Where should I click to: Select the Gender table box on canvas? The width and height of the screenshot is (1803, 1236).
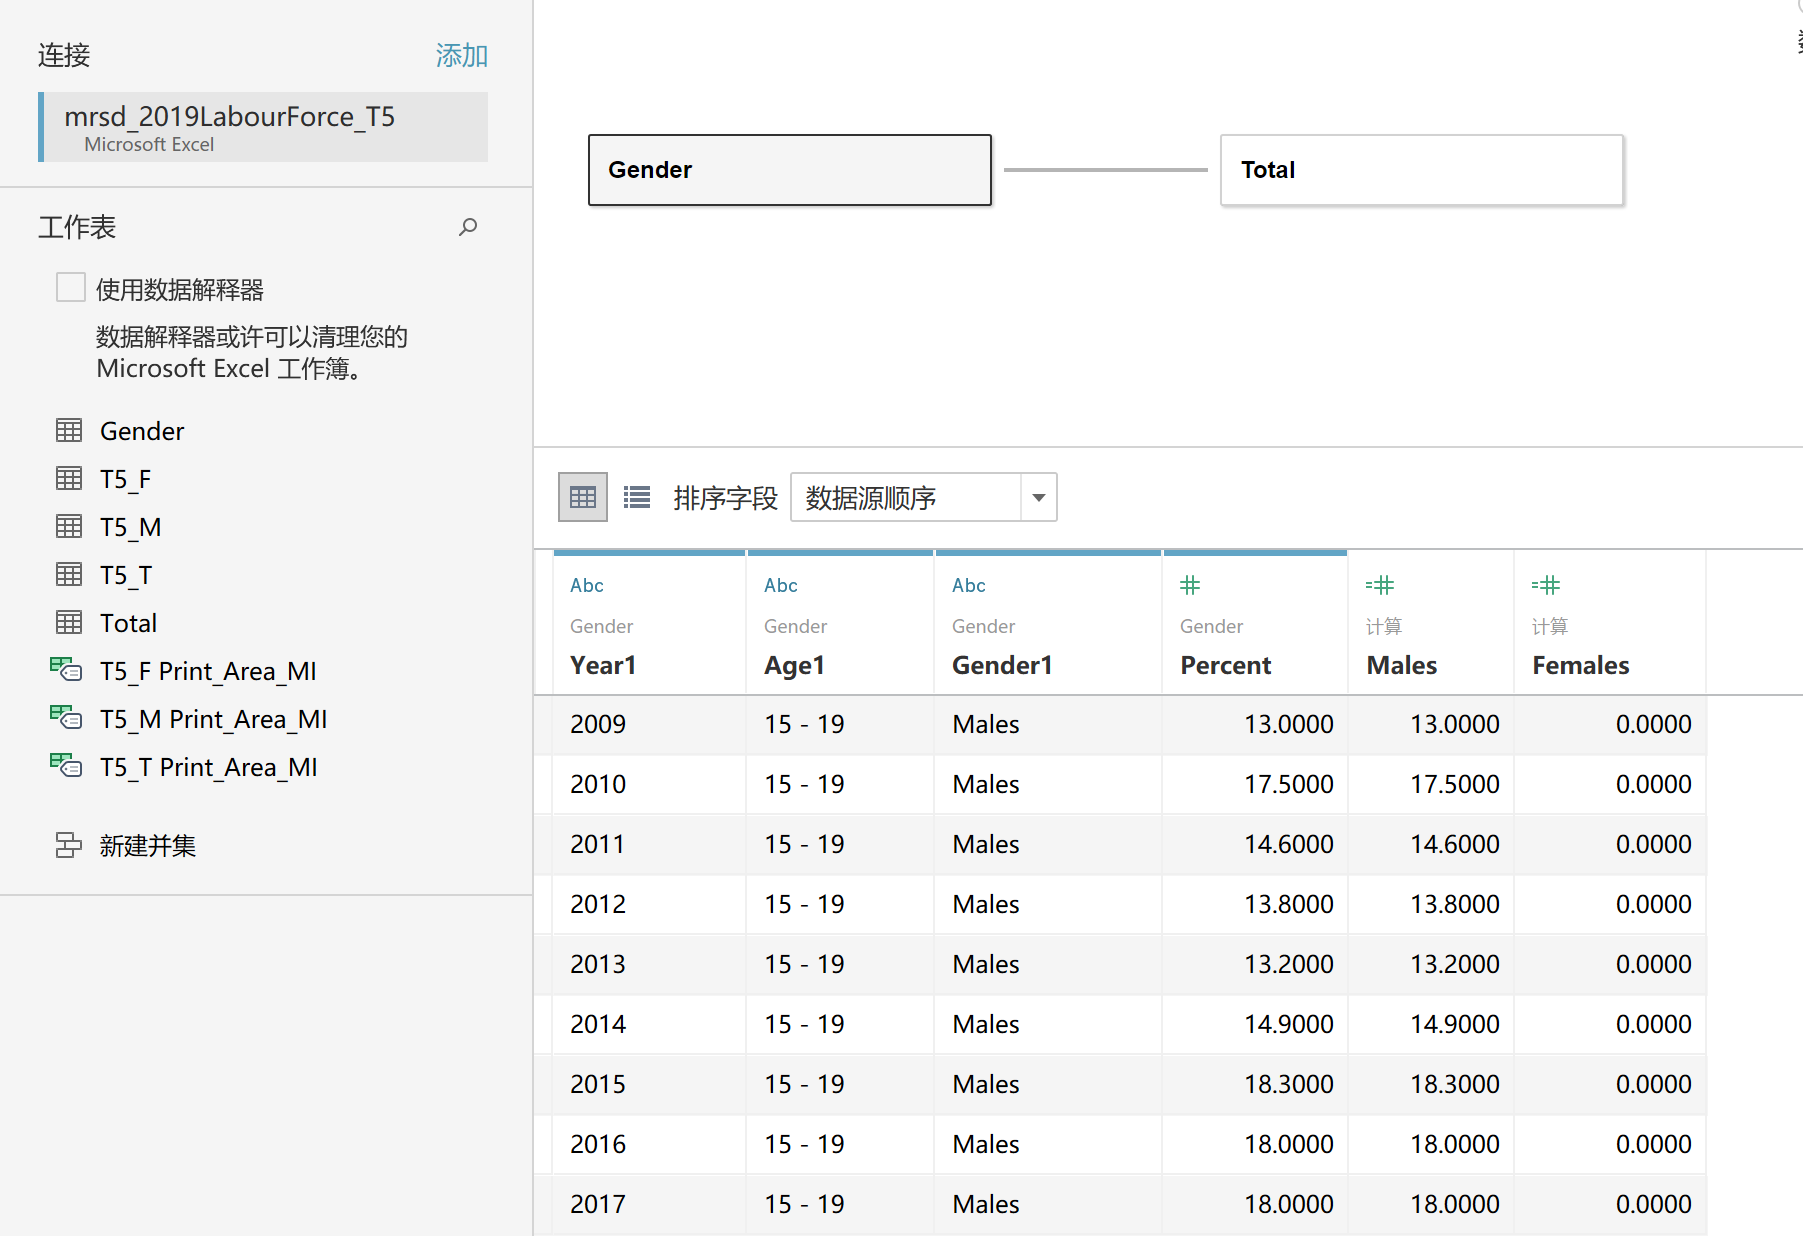click(789, 170)
